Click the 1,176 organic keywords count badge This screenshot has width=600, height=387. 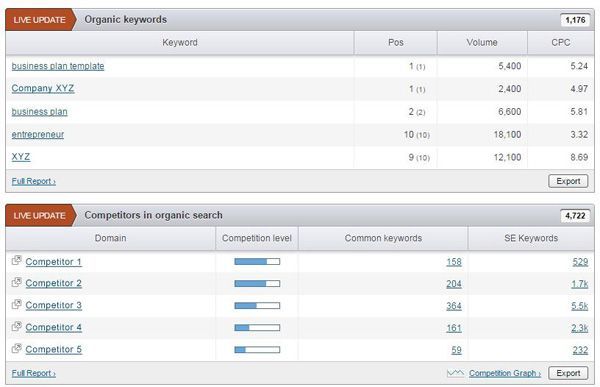click(576, 20)
